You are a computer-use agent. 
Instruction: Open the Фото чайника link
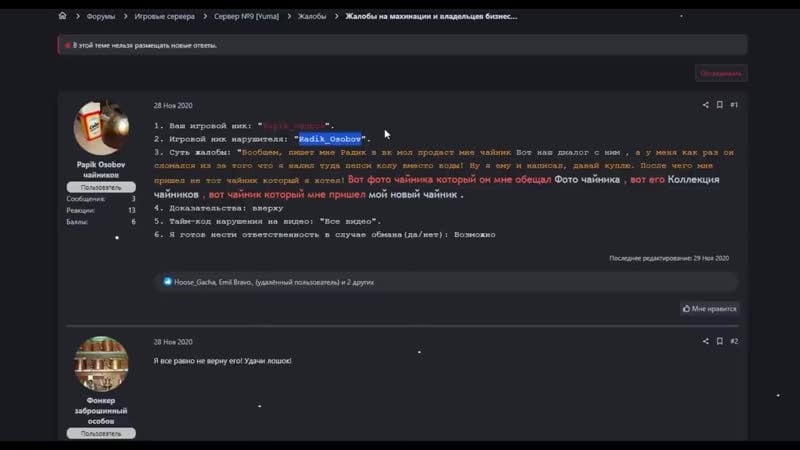point(587,180)
